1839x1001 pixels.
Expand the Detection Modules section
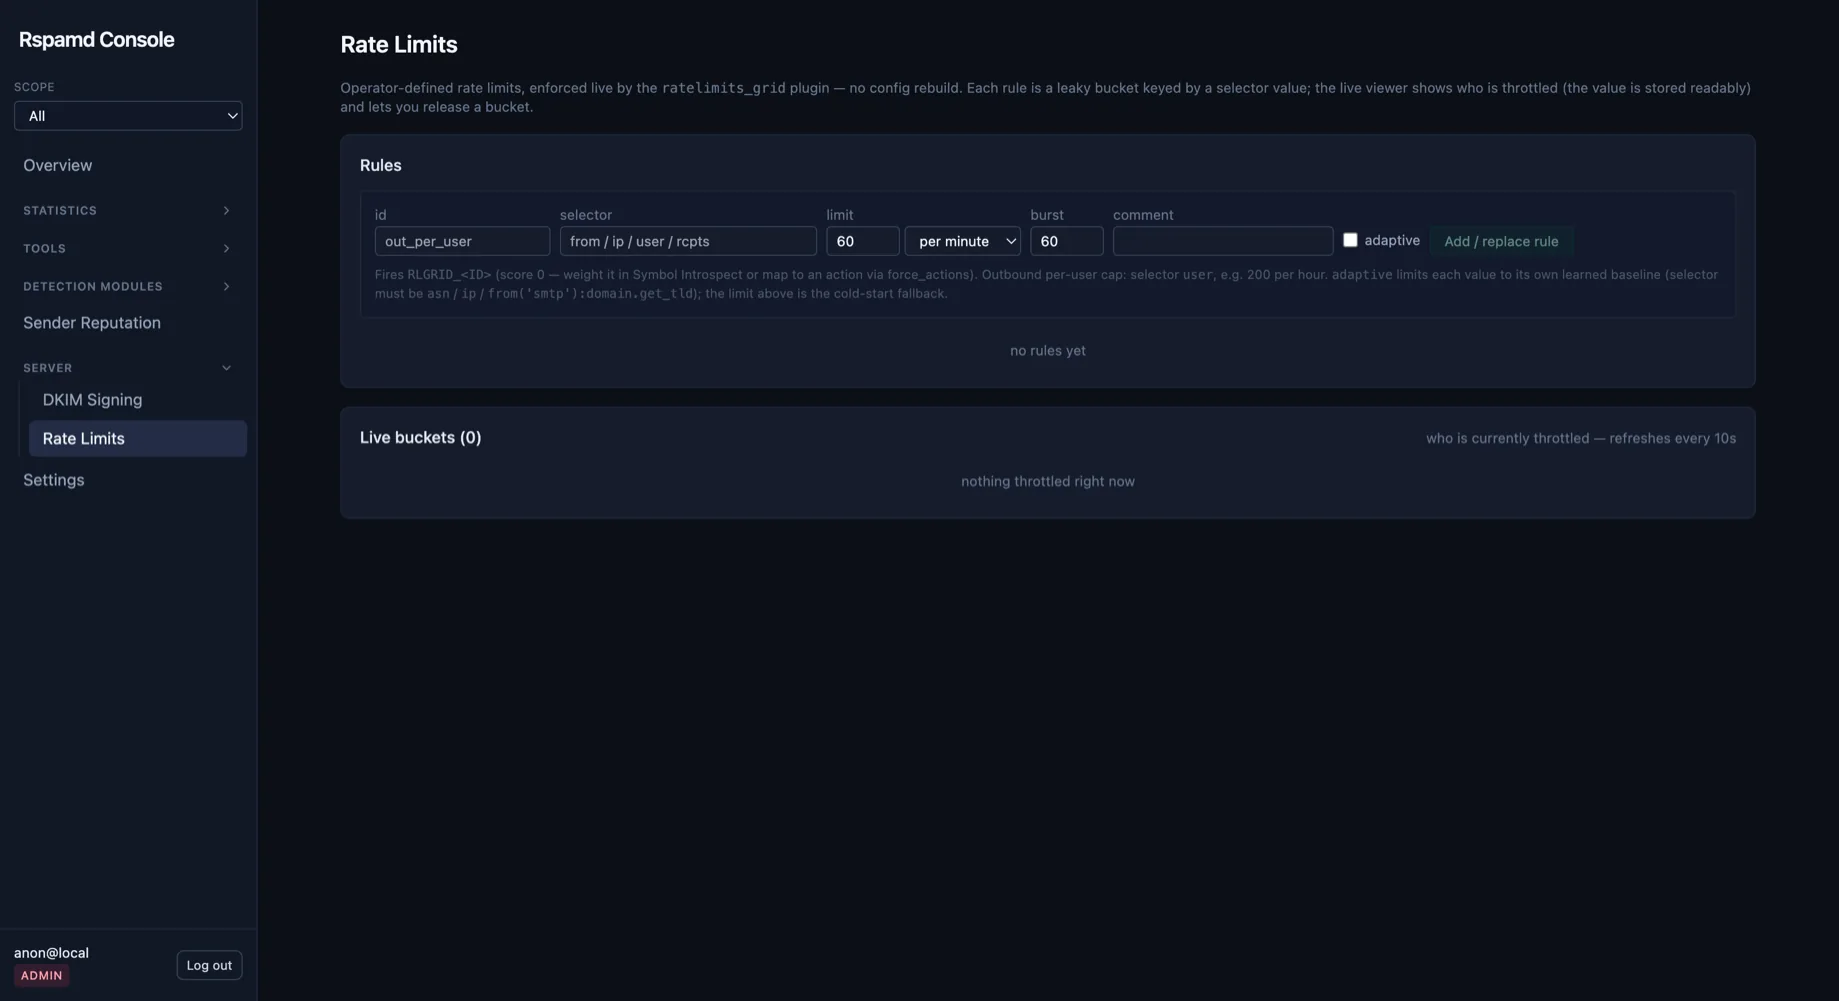(128, 287)
